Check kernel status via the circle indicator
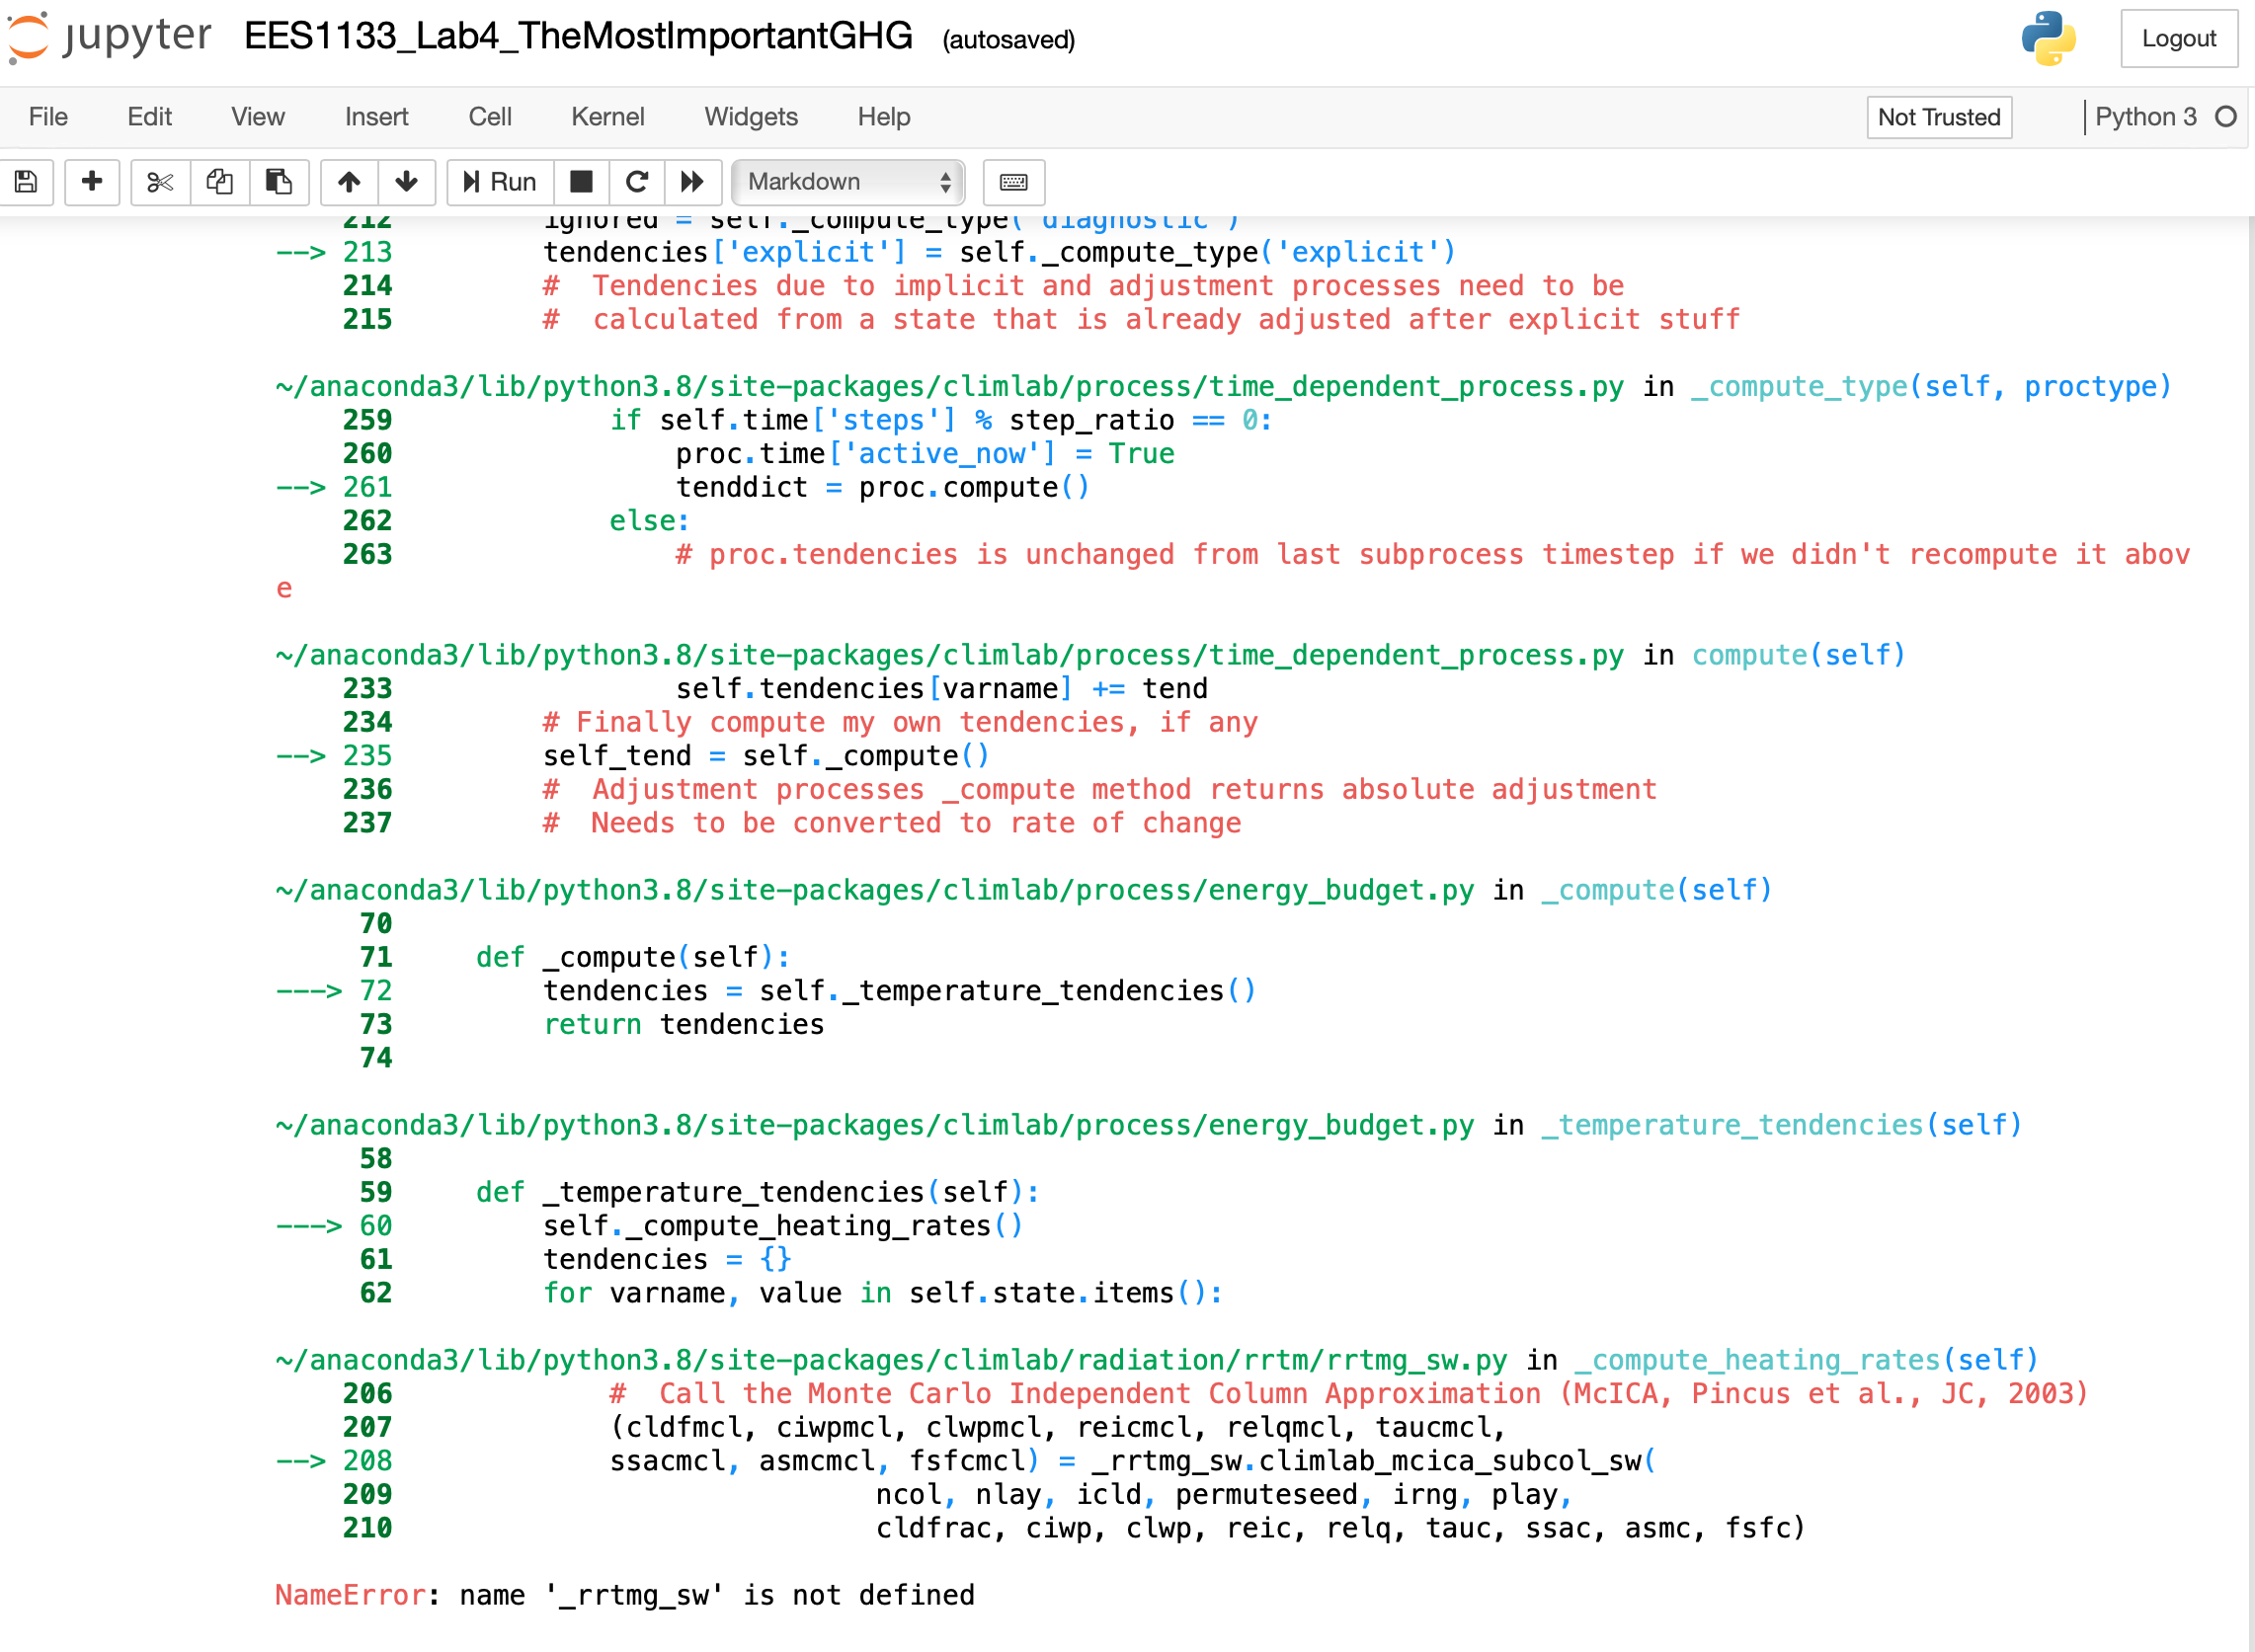Viewport: 2255px width, 1652px height. click(2225, 117)
